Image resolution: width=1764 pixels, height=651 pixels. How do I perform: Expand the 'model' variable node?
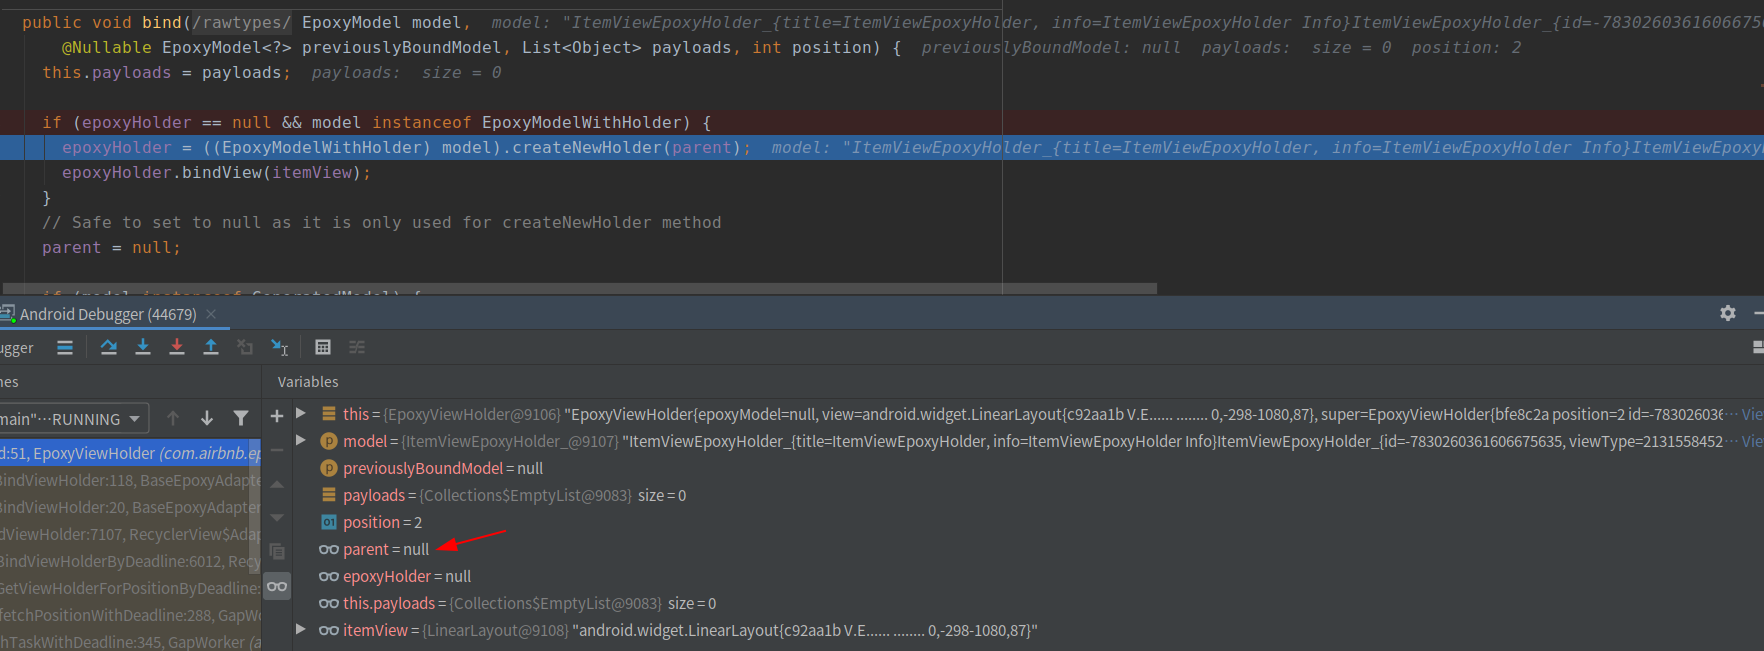[301, 440]
